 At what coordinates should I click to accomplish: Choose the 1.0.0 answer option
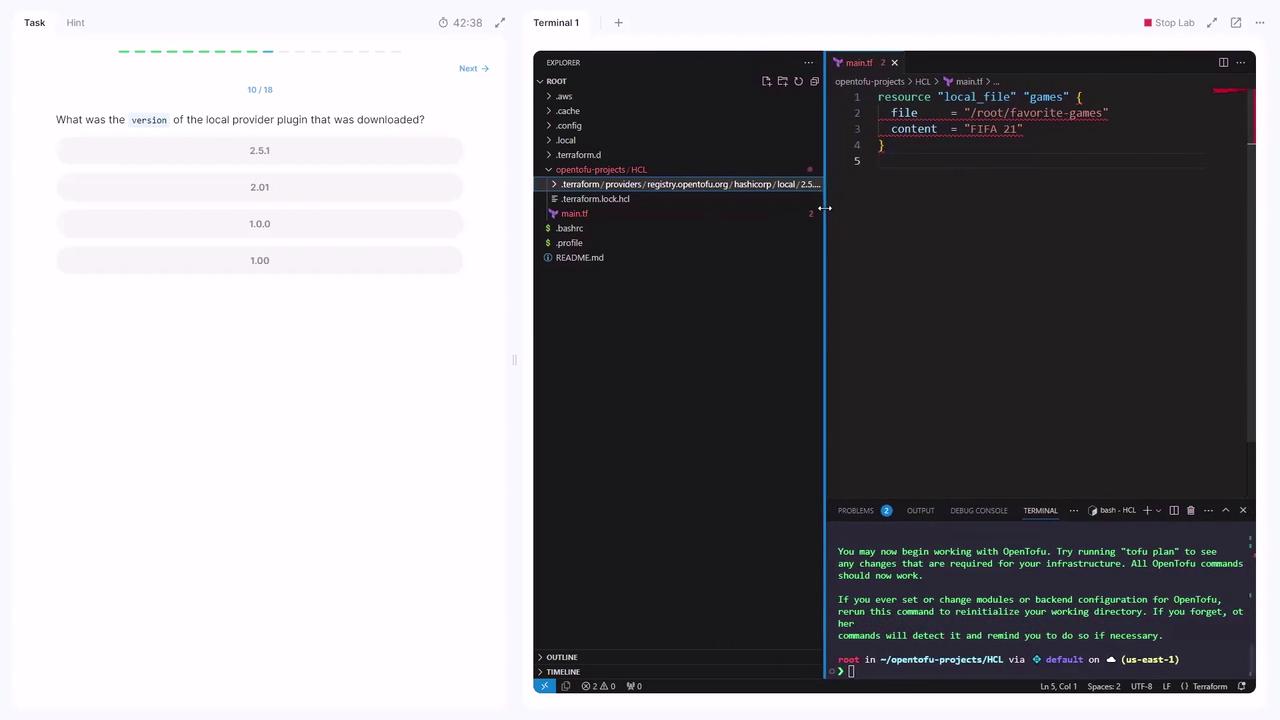pyautogui.click(x=260, y=224)
